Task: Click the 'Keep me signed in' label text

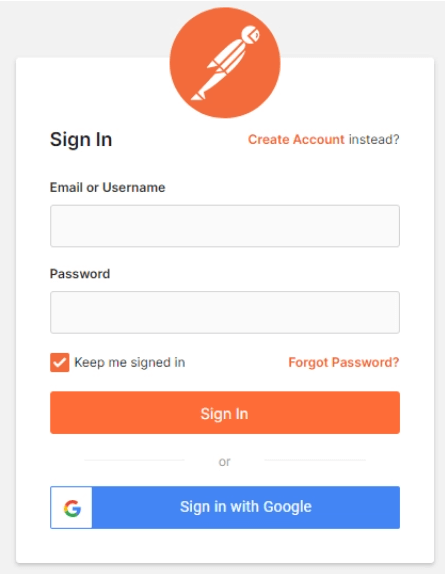Action: (130, 362)
